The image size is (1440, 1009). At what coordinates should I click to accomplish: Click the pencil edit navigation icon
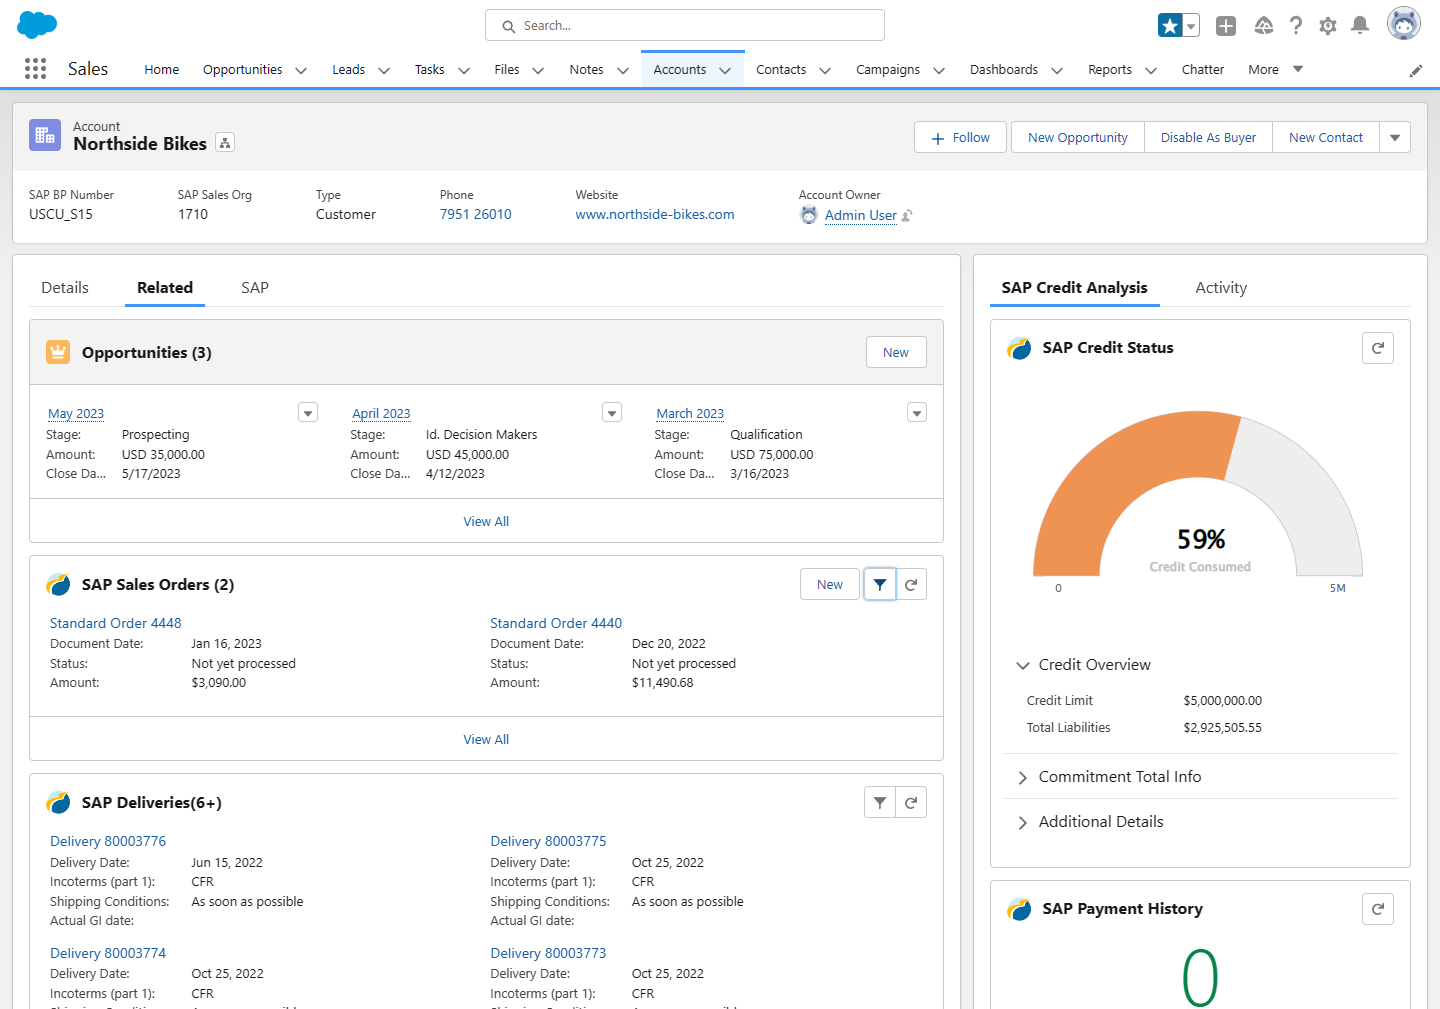(1416, 70)
